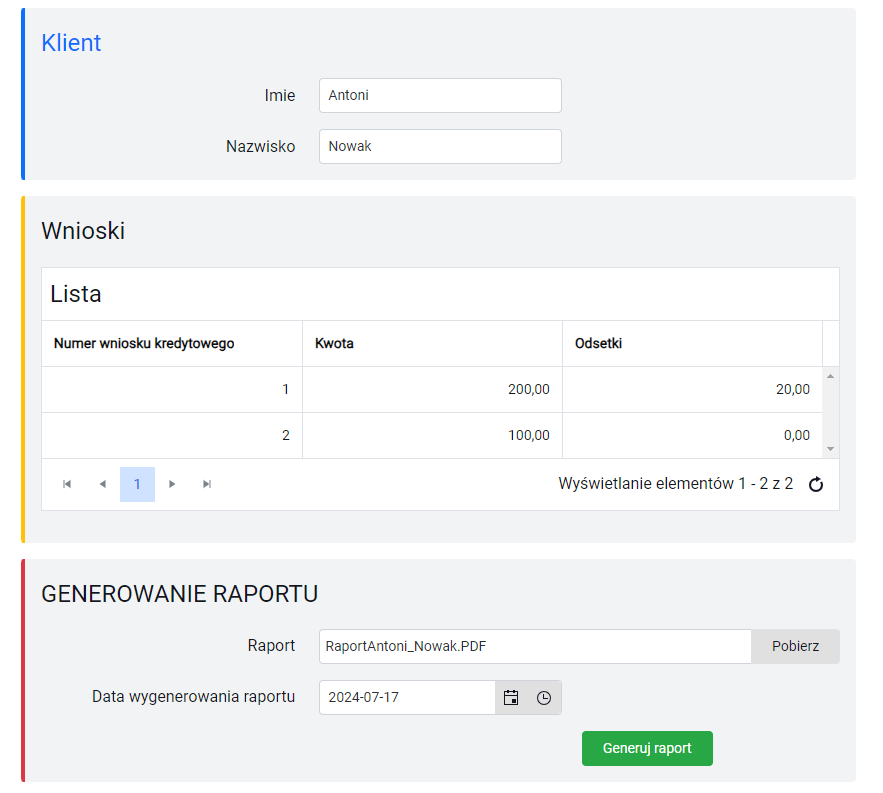Click the GENEROWANIE RAPORTU heading
The width and height of the screenshot is (883, 793).
point(180,594)
